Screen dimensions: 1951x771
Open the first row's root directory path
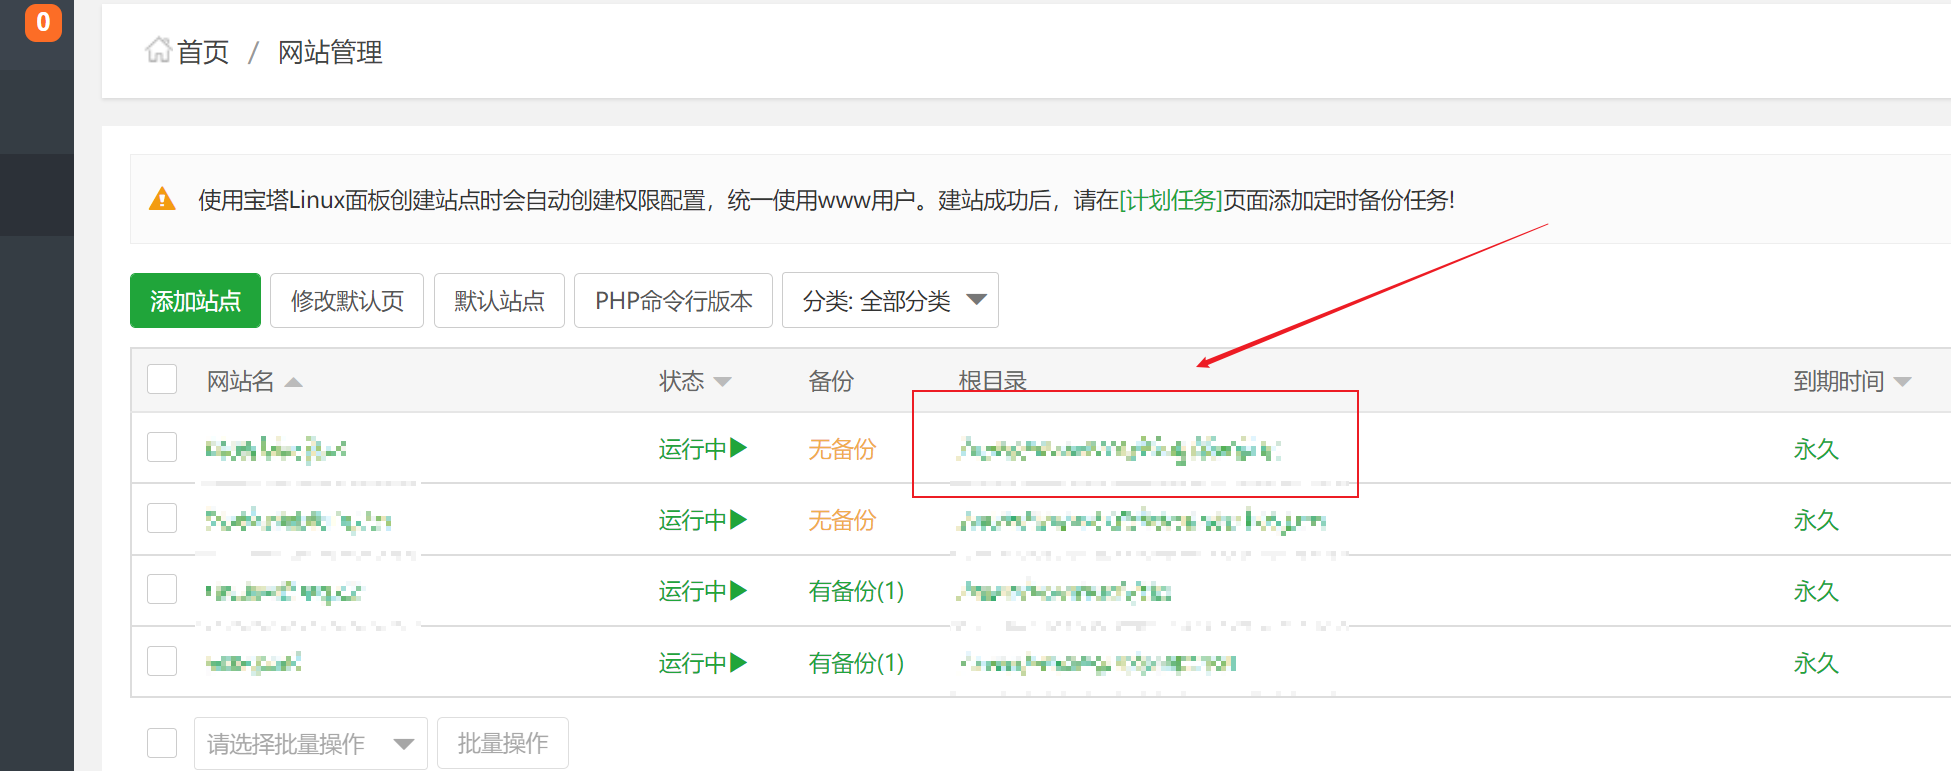(x=1119, y=450)
